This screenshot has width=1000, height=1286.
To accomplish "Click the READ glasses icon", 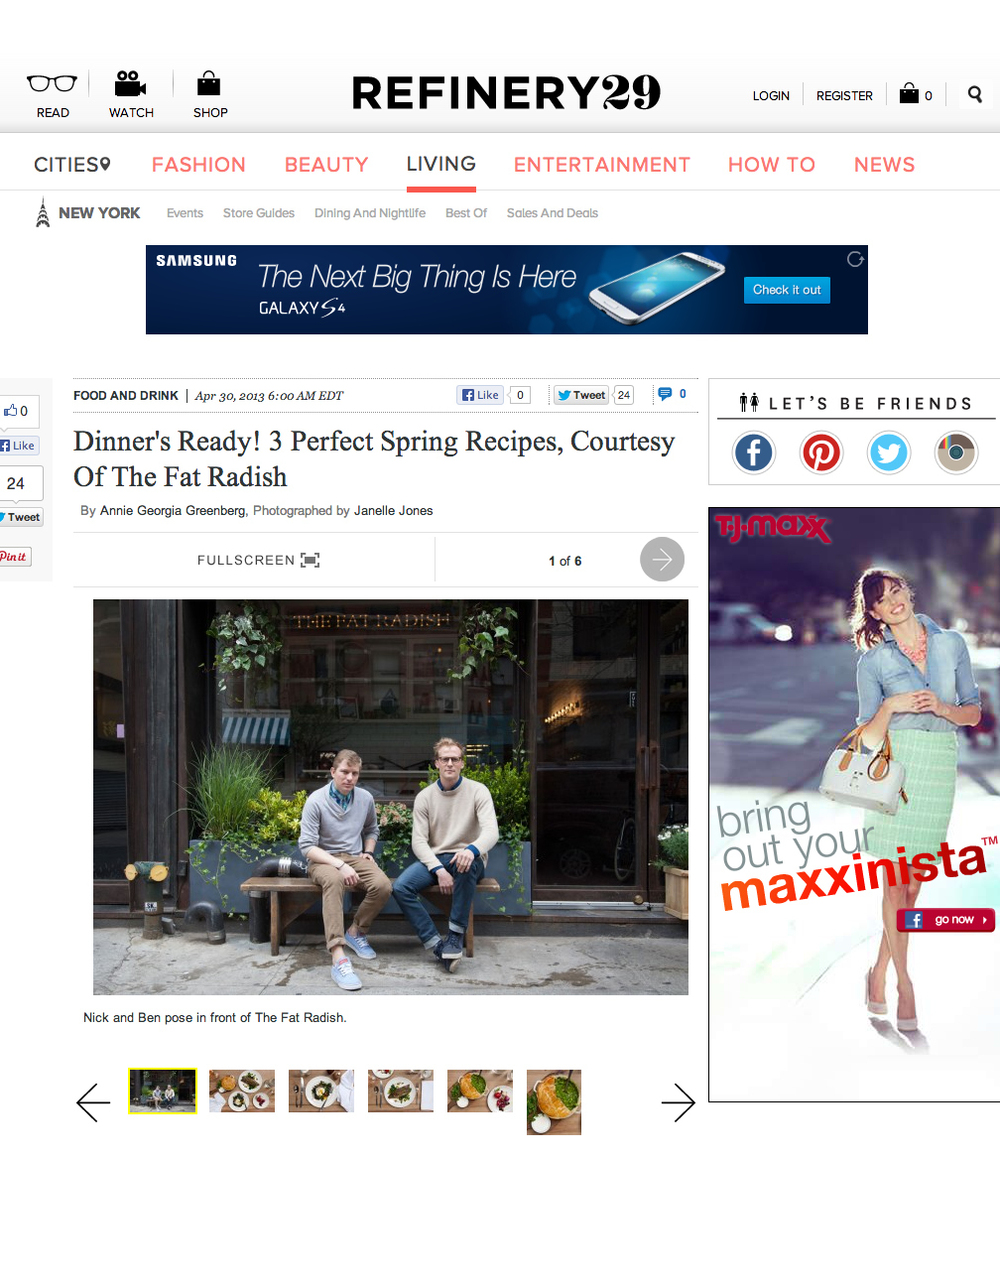I will (52, 83).
